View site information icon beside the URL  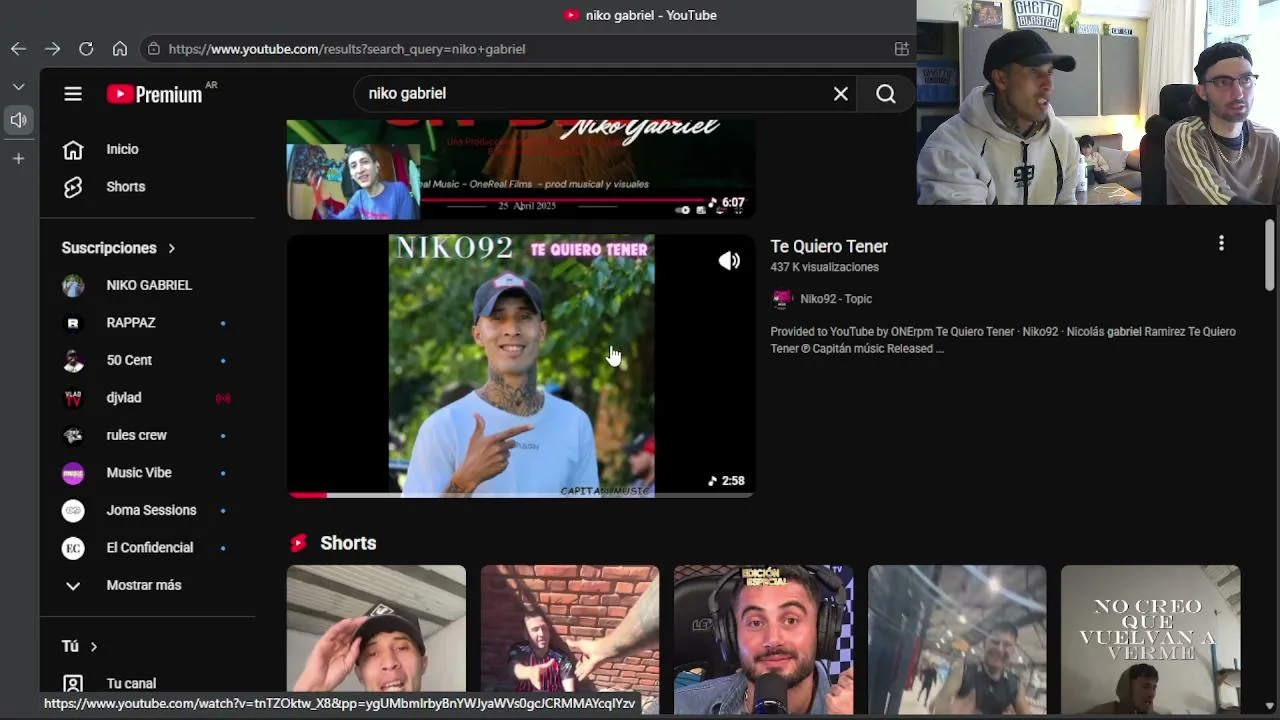(x=153, y=48)
